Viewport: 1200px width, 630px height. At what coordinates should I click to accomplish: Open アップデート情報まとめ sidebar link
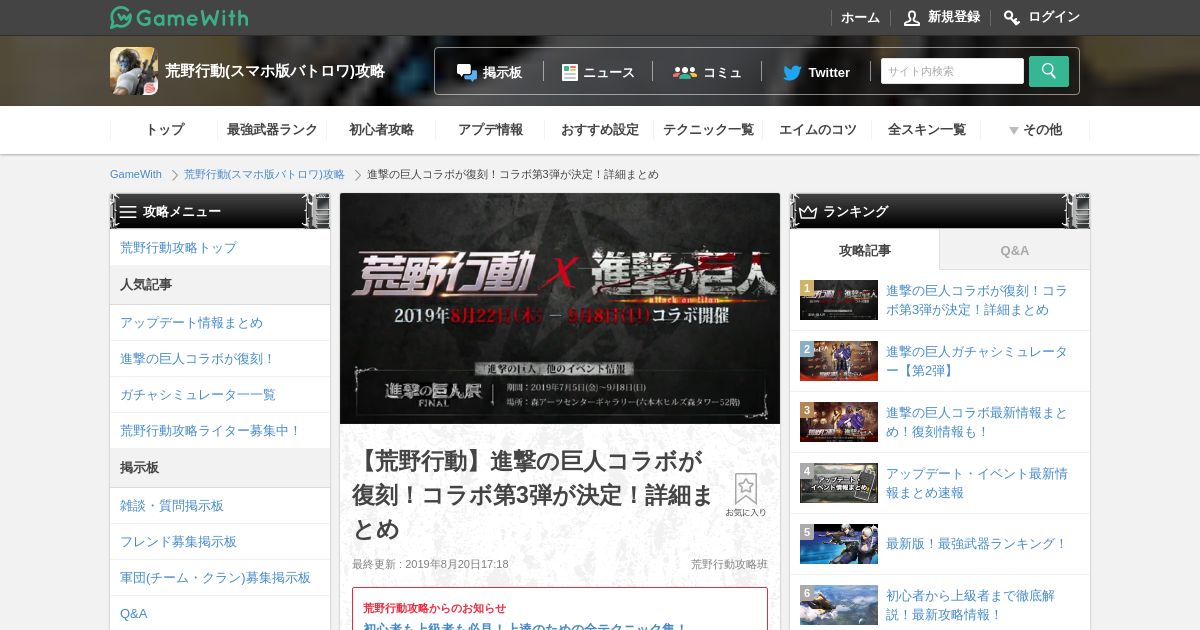[x=220, y=323]
